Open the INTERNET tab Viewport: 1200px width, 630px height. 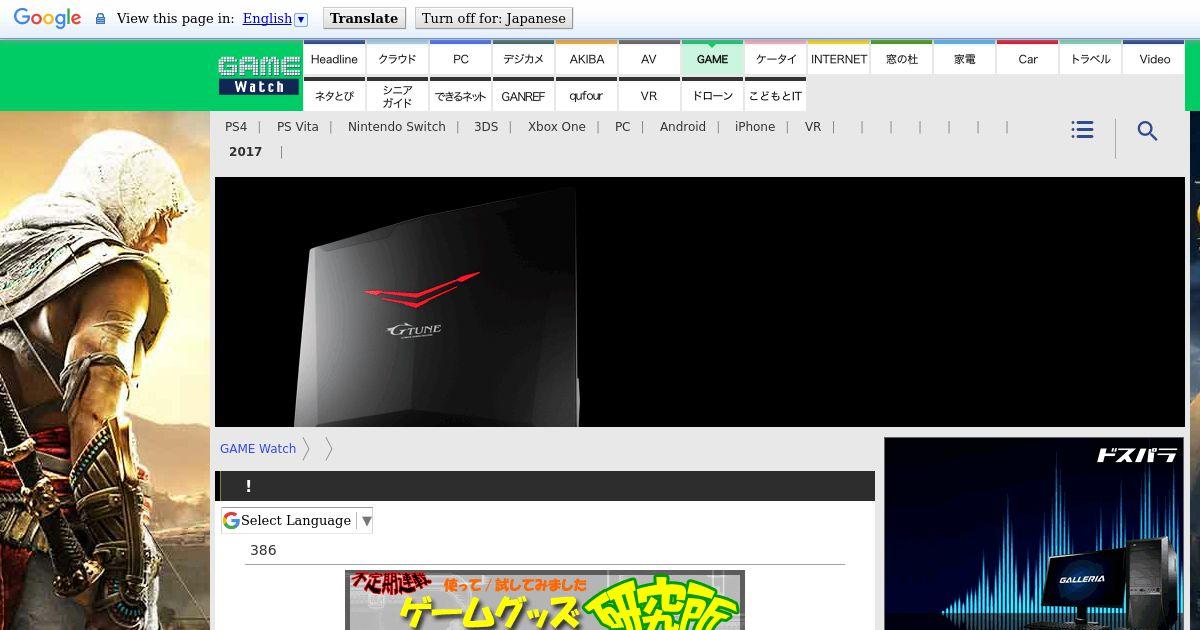click(838, 58)
